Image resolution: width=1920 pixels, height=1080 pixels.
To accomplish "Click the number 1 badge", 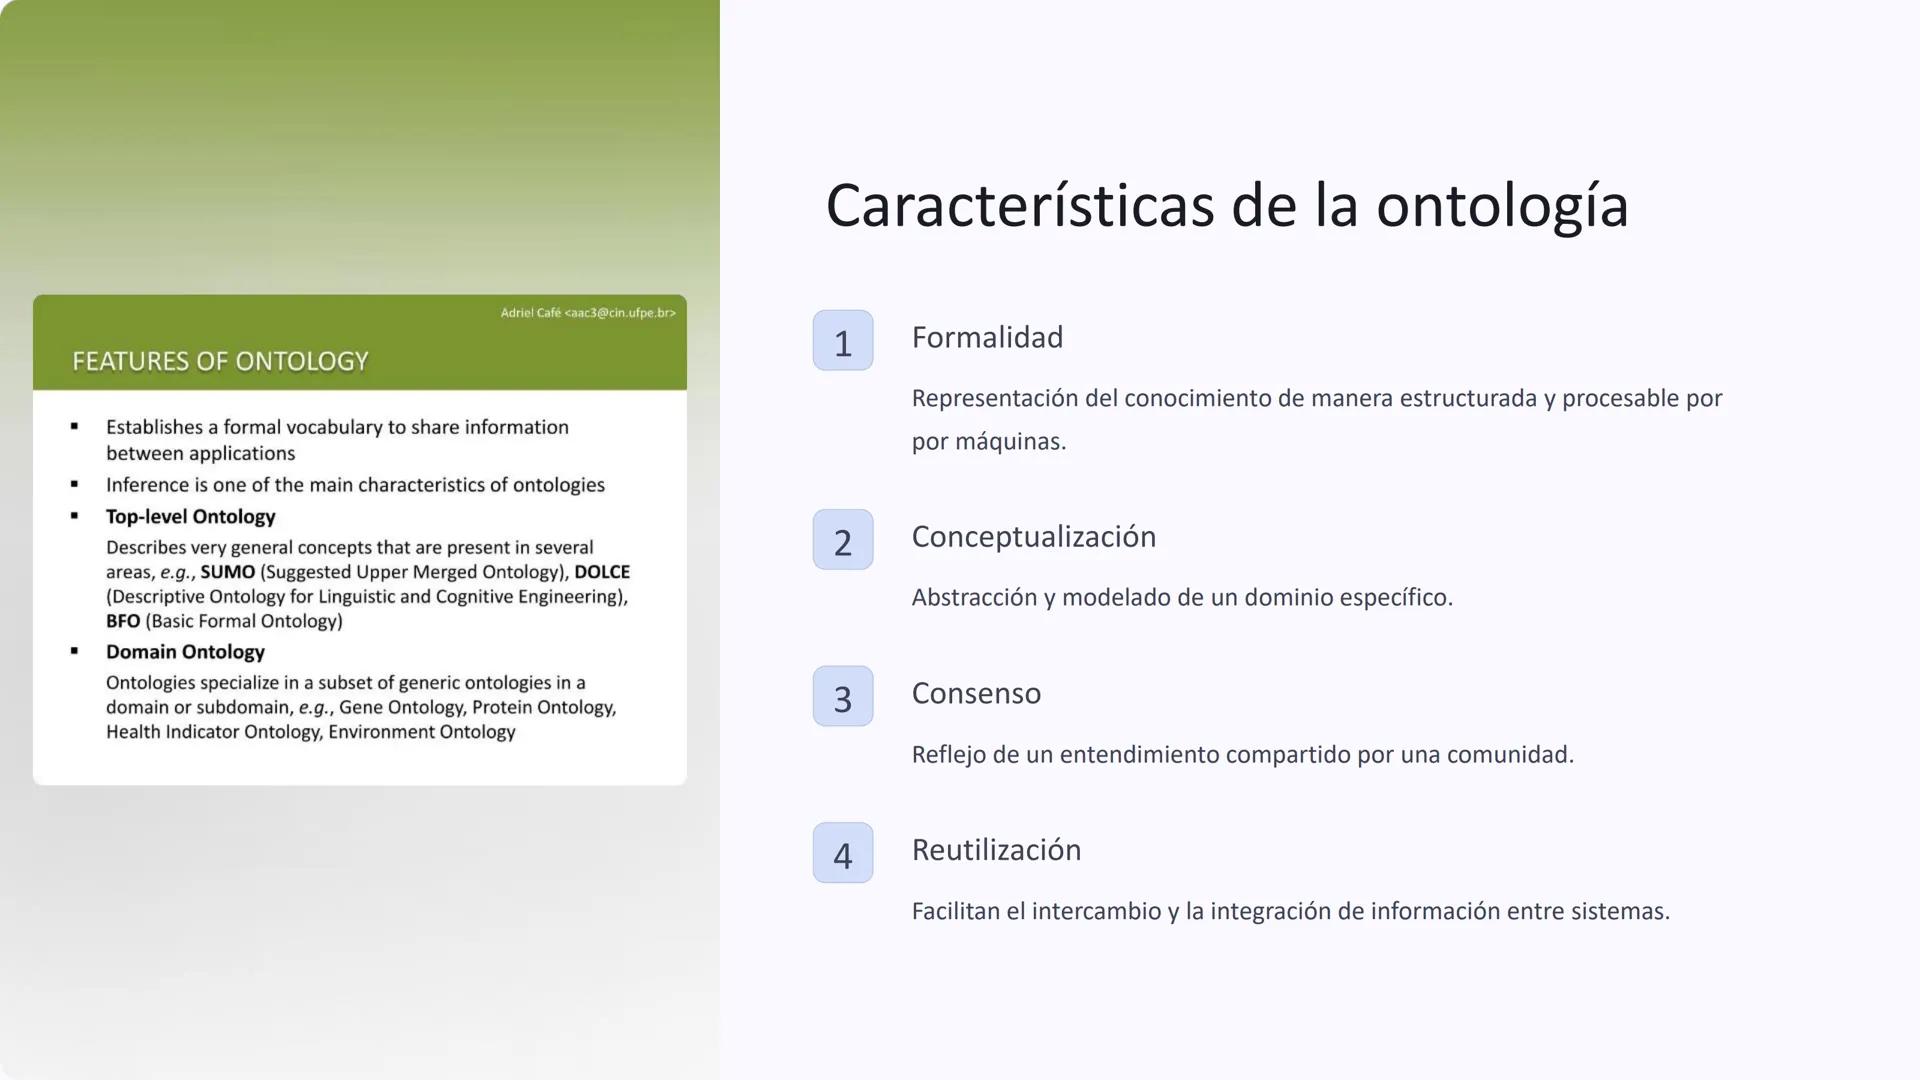I will pos(842,341).
